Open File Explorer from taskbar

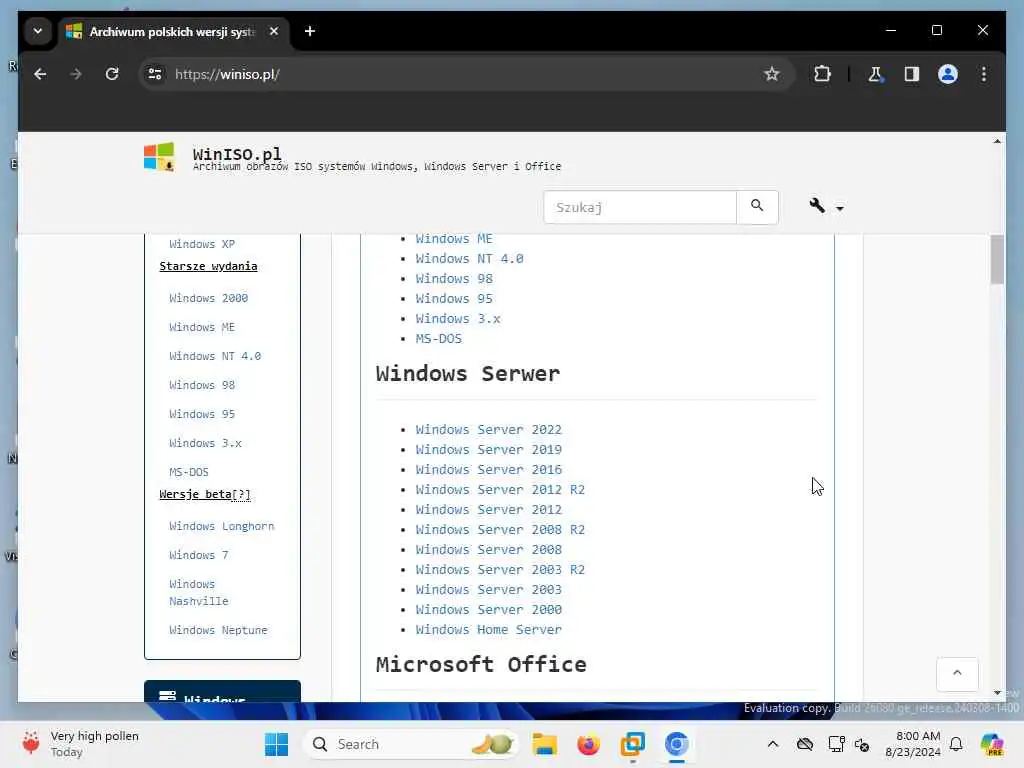point(544,744)
